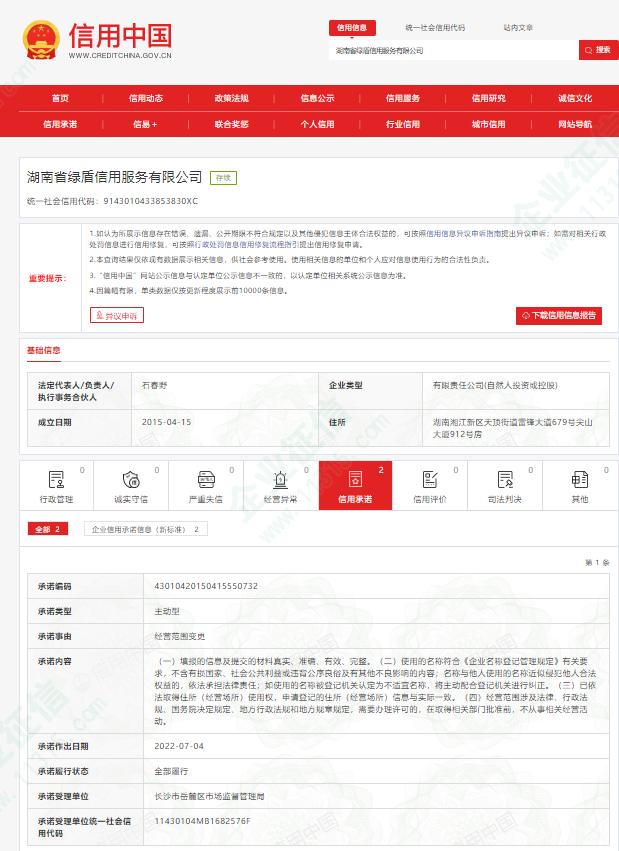Open 信易+ navigation item
This screenshot has width=619, height=851.
click(145, 124)
